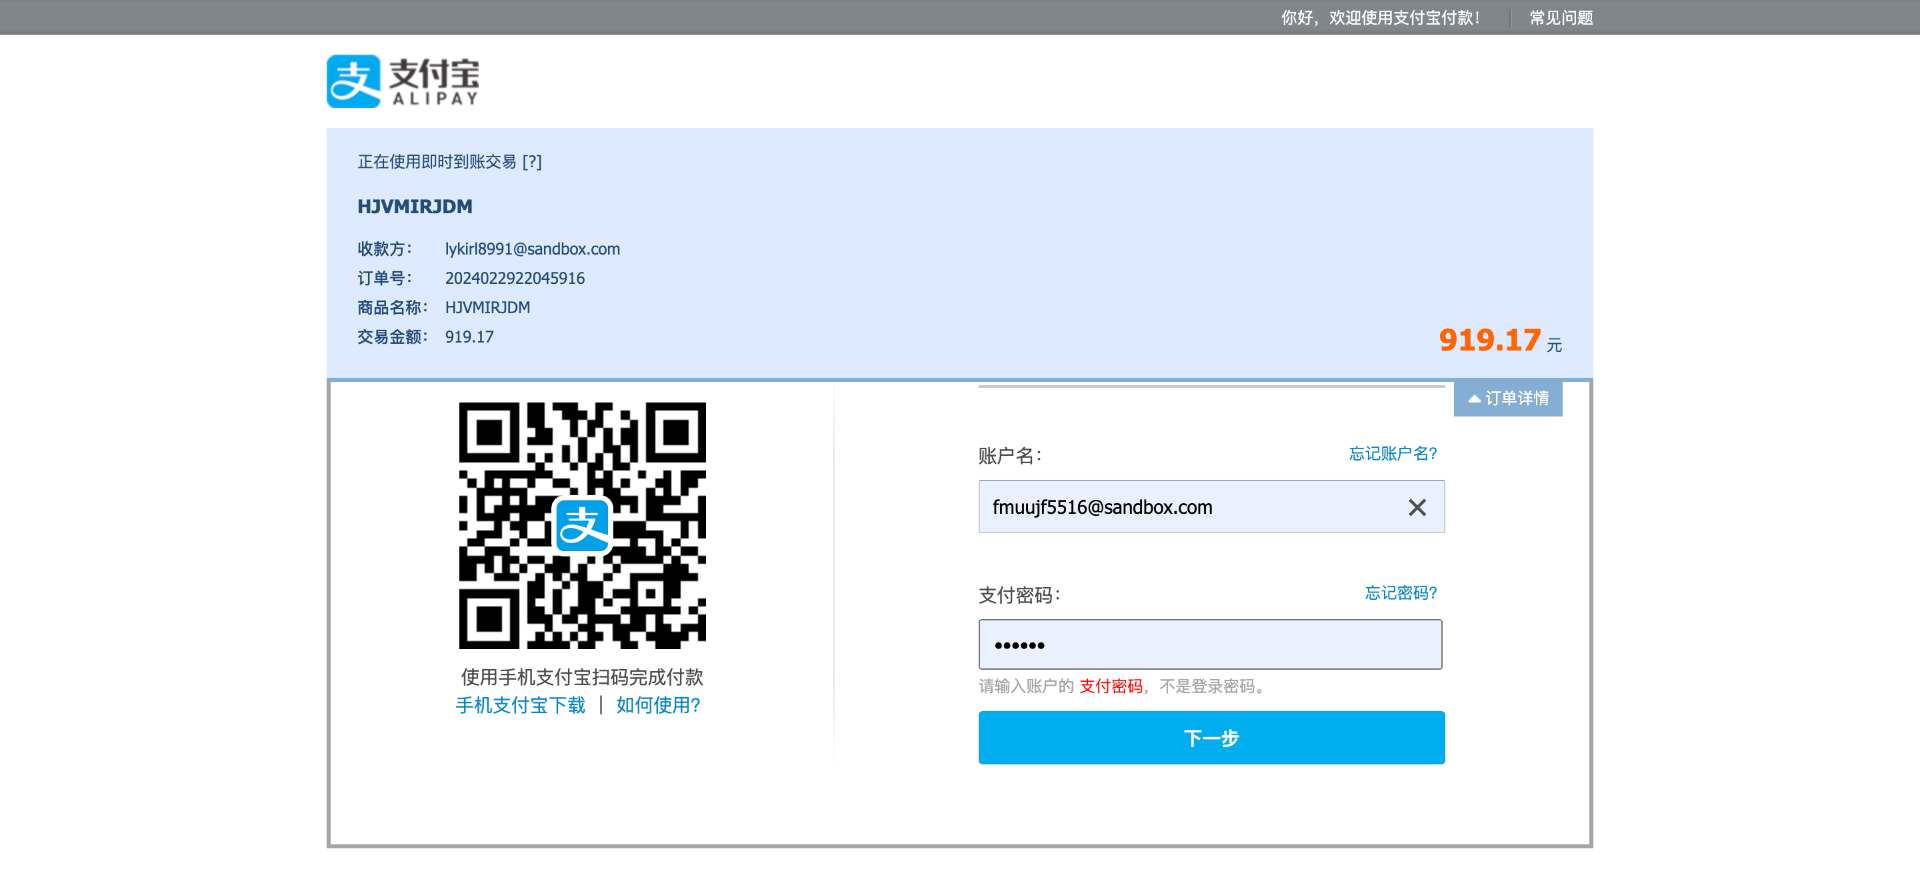
Task: Click the Alipay logo in the header
Action: point(403,81)
